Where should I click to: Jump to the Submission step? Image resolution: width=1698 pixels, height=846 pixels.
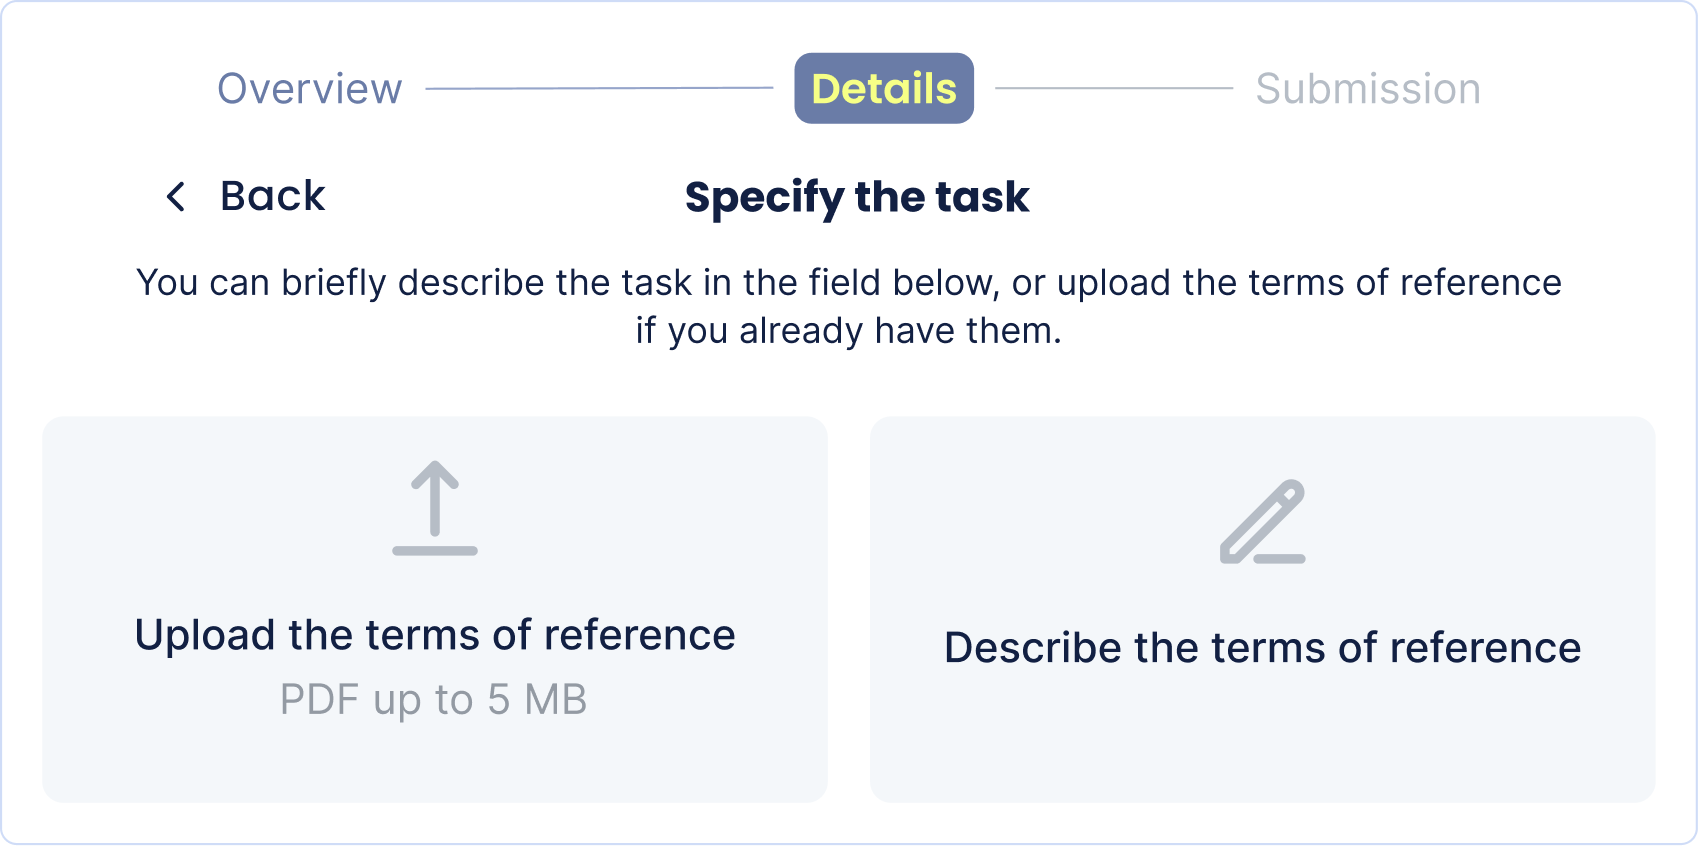(x=1368, y=89)
